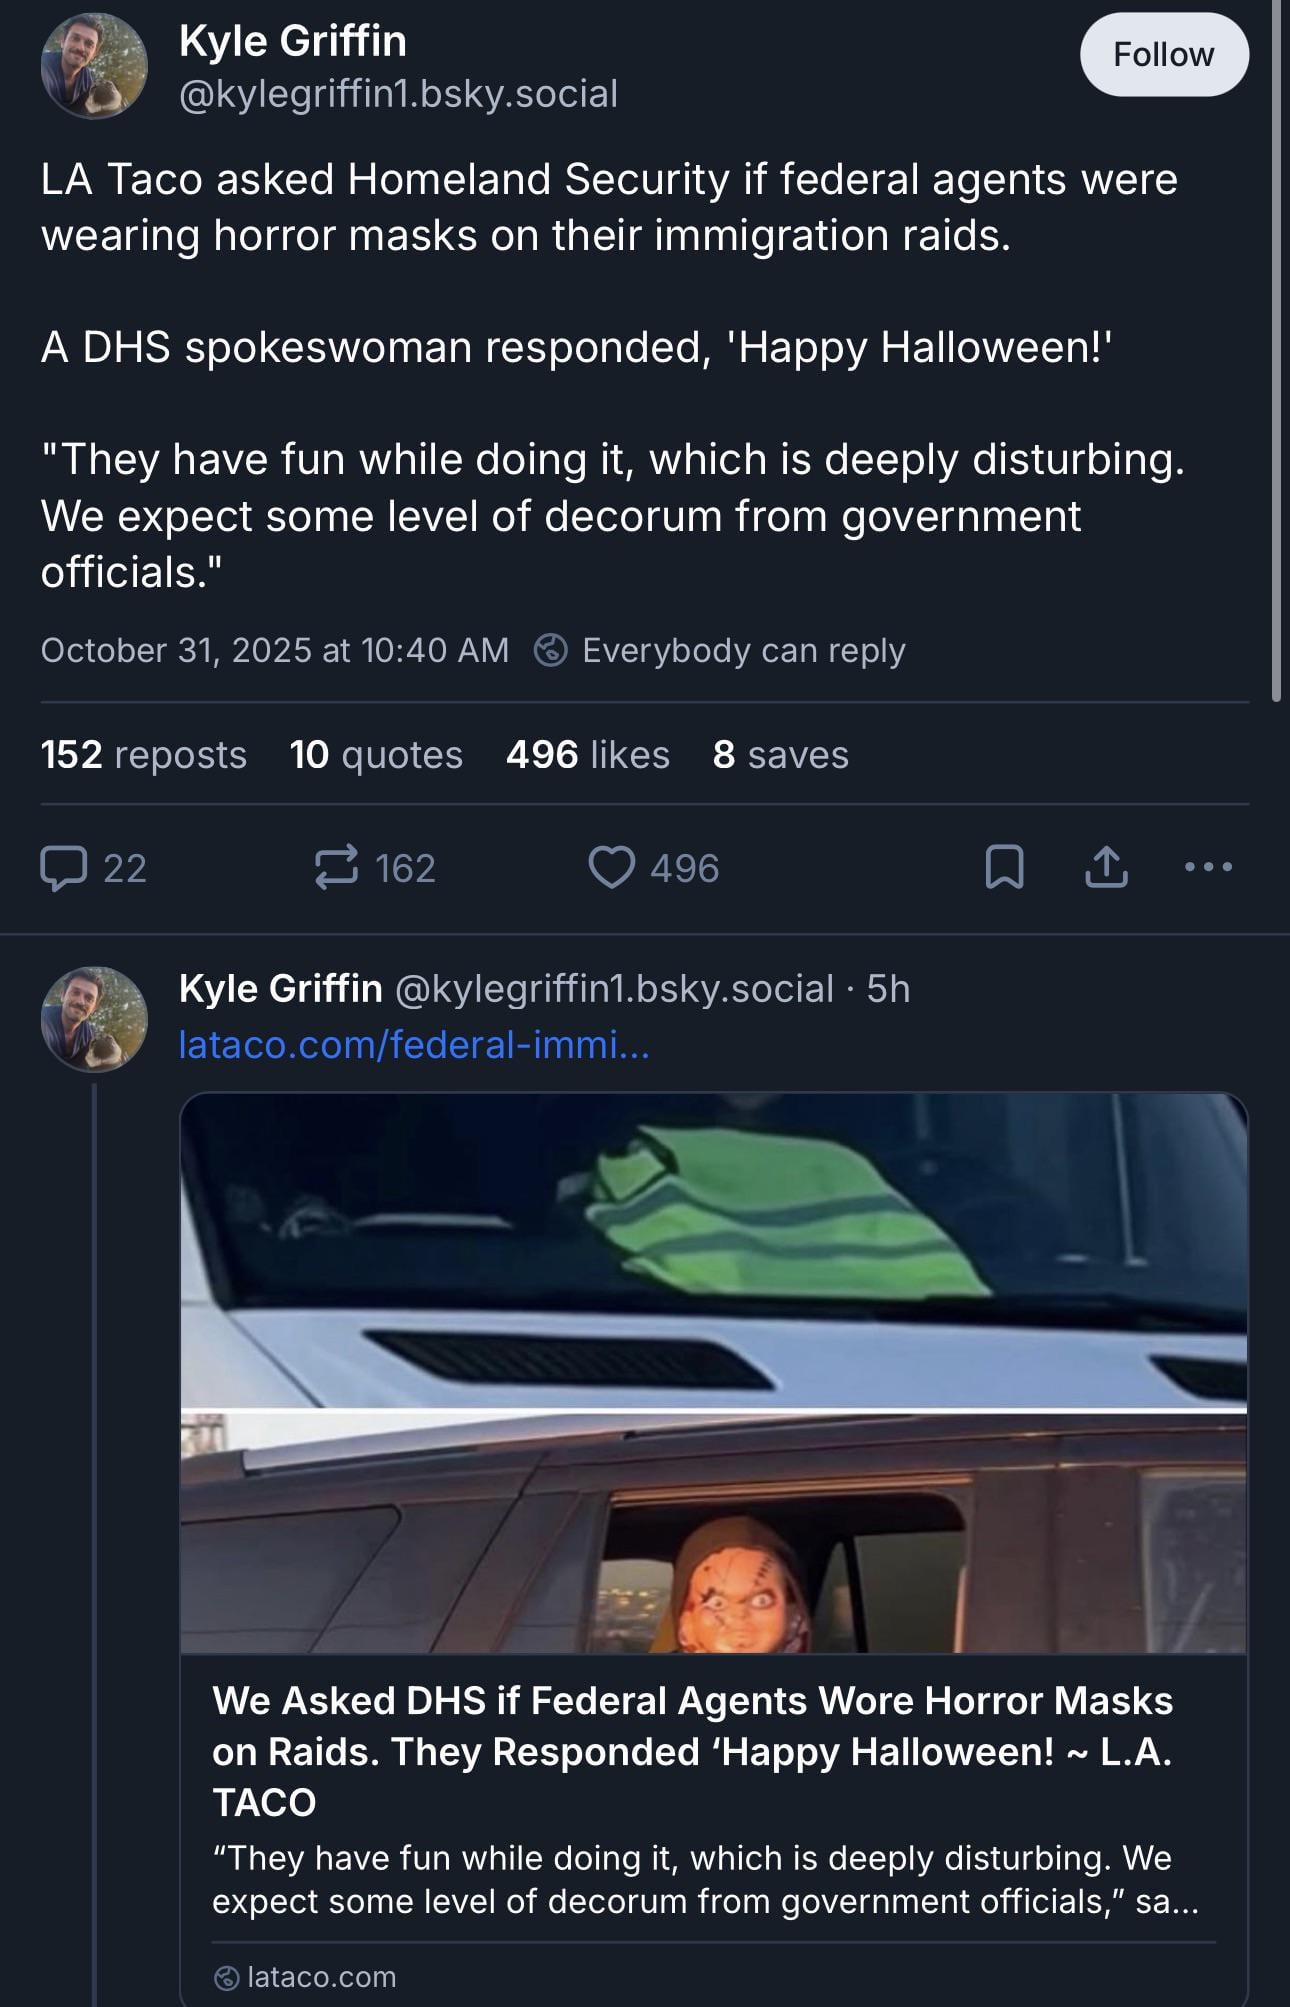Click the page scrollbar on the right edge
Viewport: 1290px width, 2007px height.
(x=1276, y=350)
